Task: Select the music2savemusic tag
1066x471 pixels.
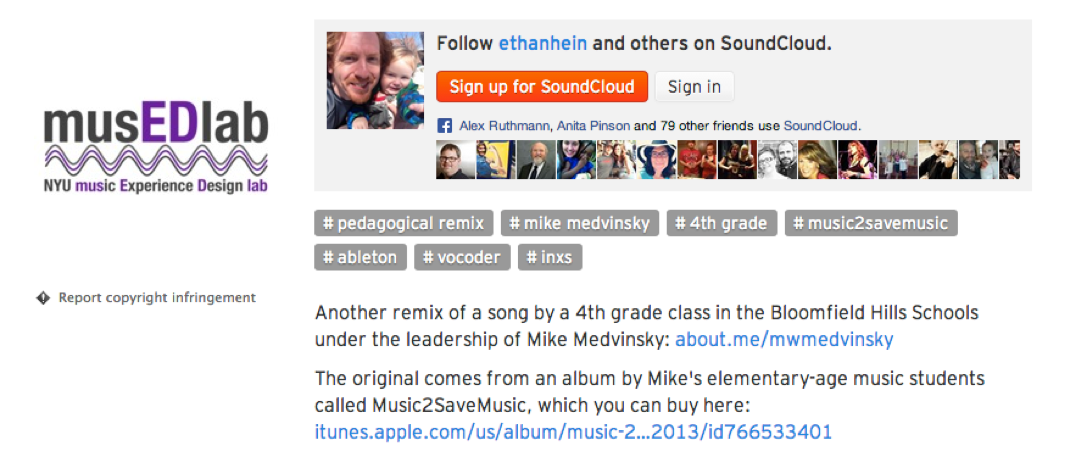Action: tap(871, 223)
